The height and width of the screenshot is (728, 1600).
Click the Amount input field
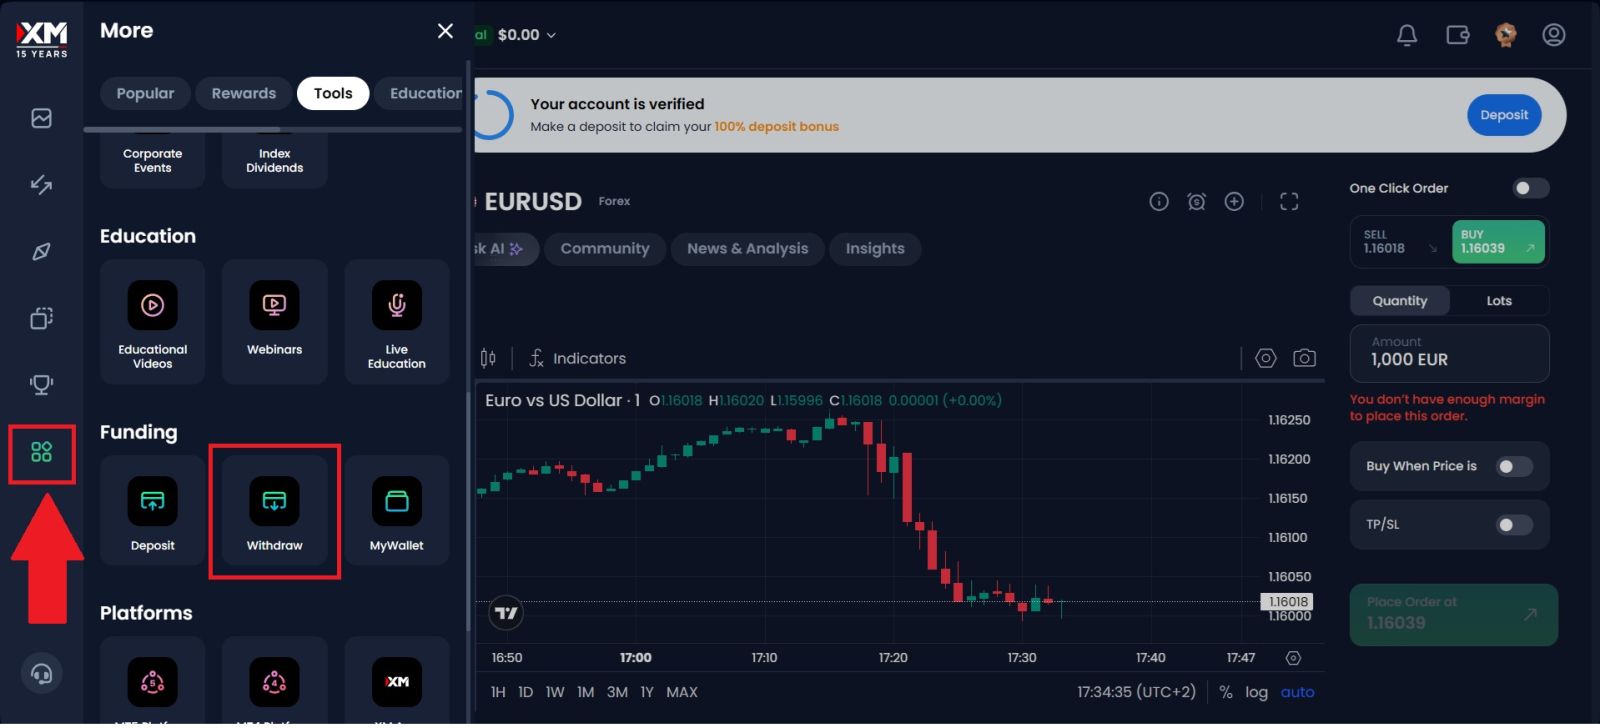coord(1448,353)
